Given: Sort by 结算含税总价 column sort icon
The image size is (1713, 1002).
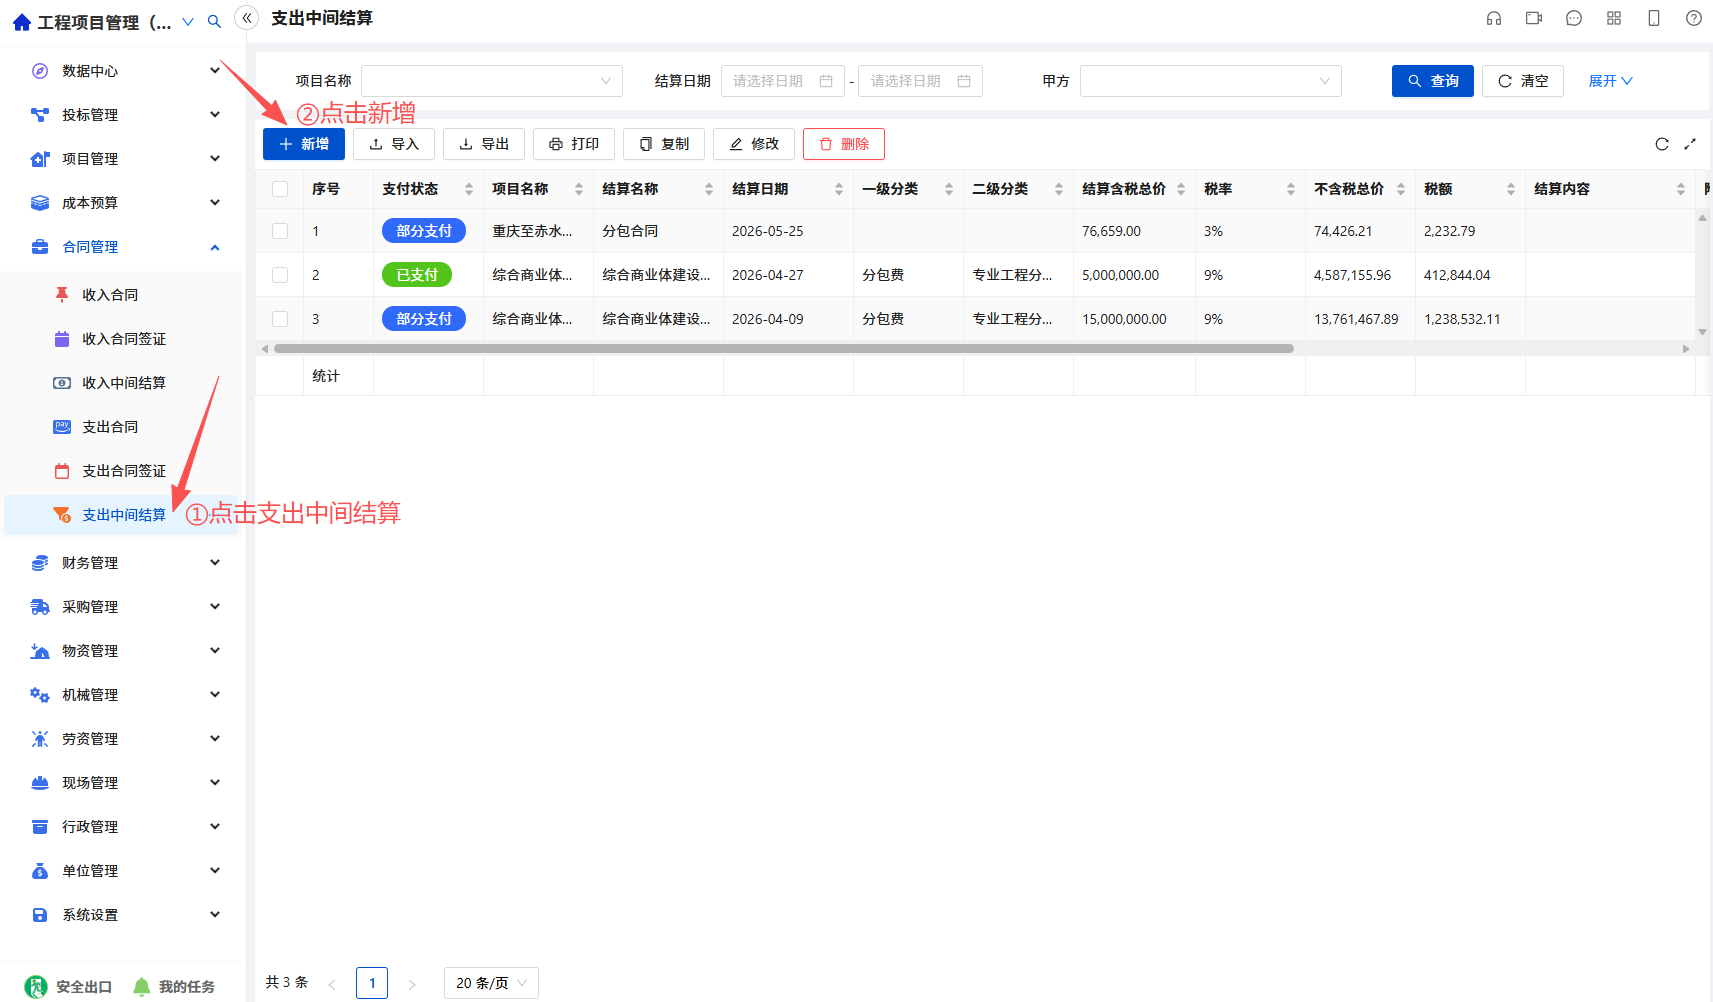Looking at the screenshot, I should [1181, 189].
